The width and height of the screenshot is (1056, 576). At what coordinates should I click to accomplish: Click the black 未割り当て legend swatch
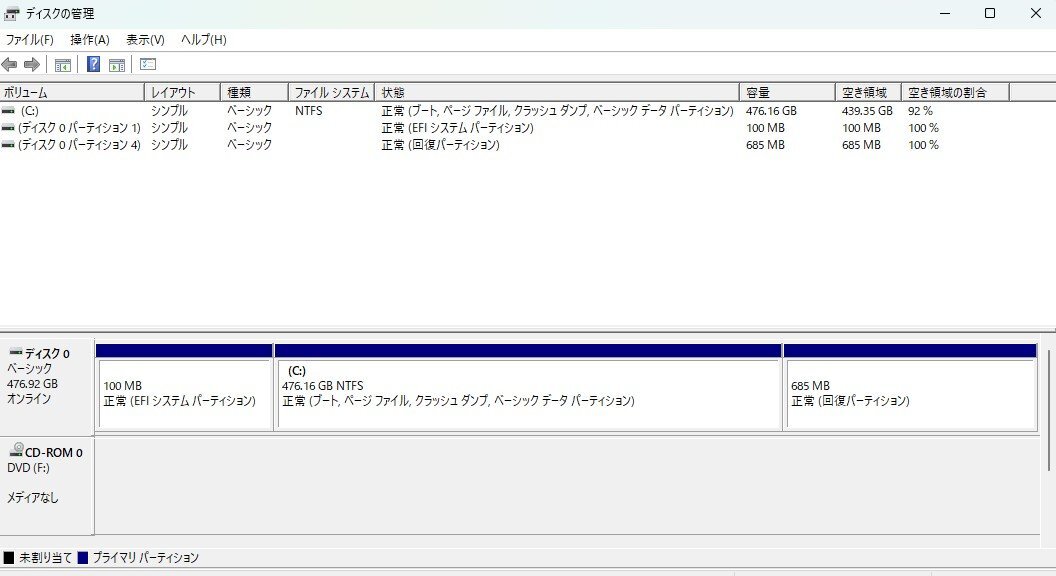9,558
